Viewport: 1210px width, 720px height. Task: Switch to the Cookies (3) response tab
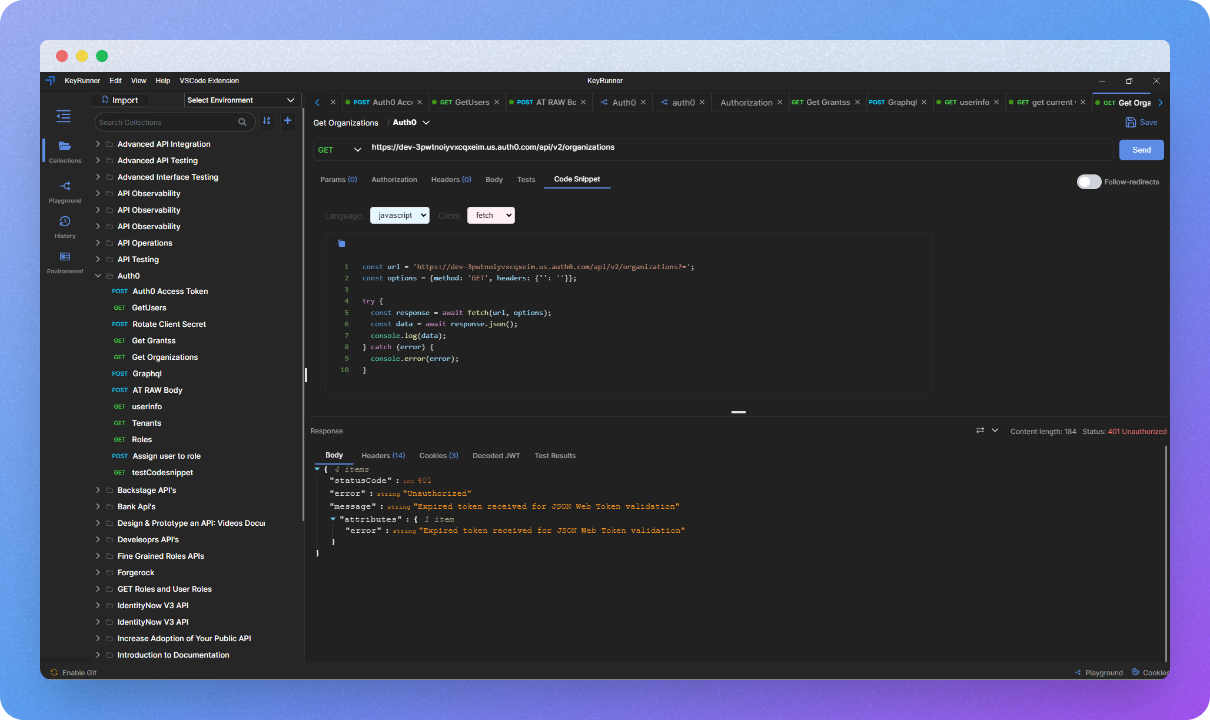click(438, 455)
